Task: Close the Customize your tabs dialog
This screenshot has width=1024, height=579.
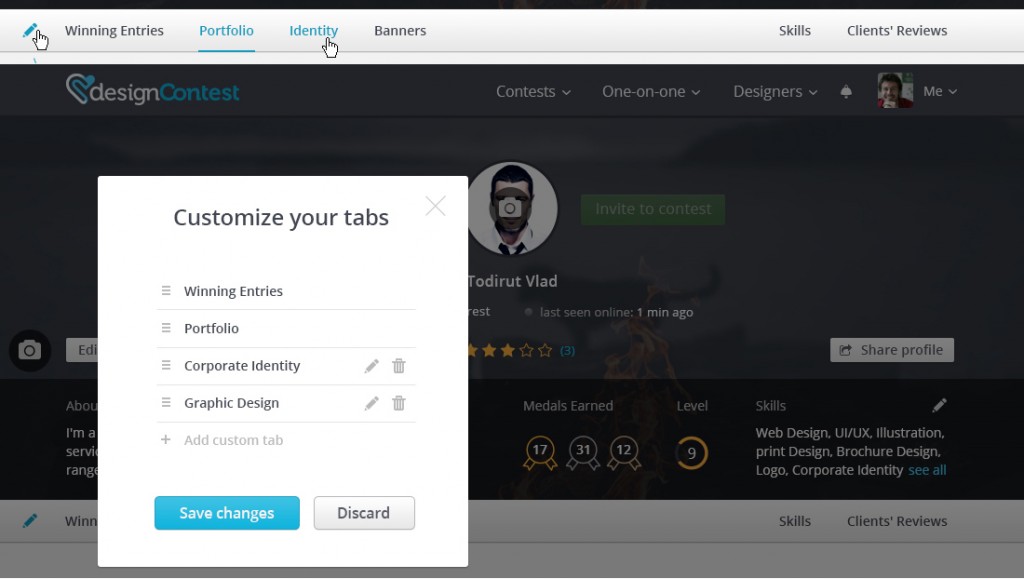Action: [435, 206]
